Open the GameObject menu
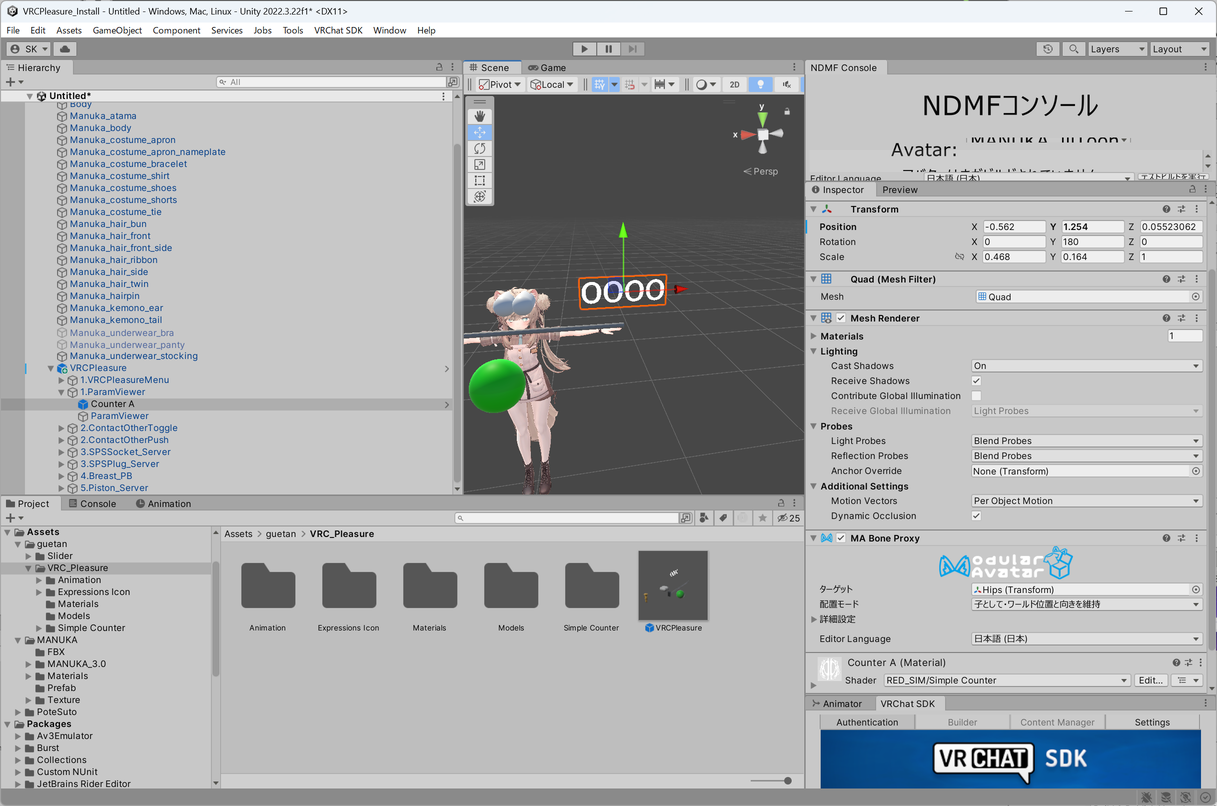Image resolution: width=1217 pixels, height=806 pixels. pos(117,30)
